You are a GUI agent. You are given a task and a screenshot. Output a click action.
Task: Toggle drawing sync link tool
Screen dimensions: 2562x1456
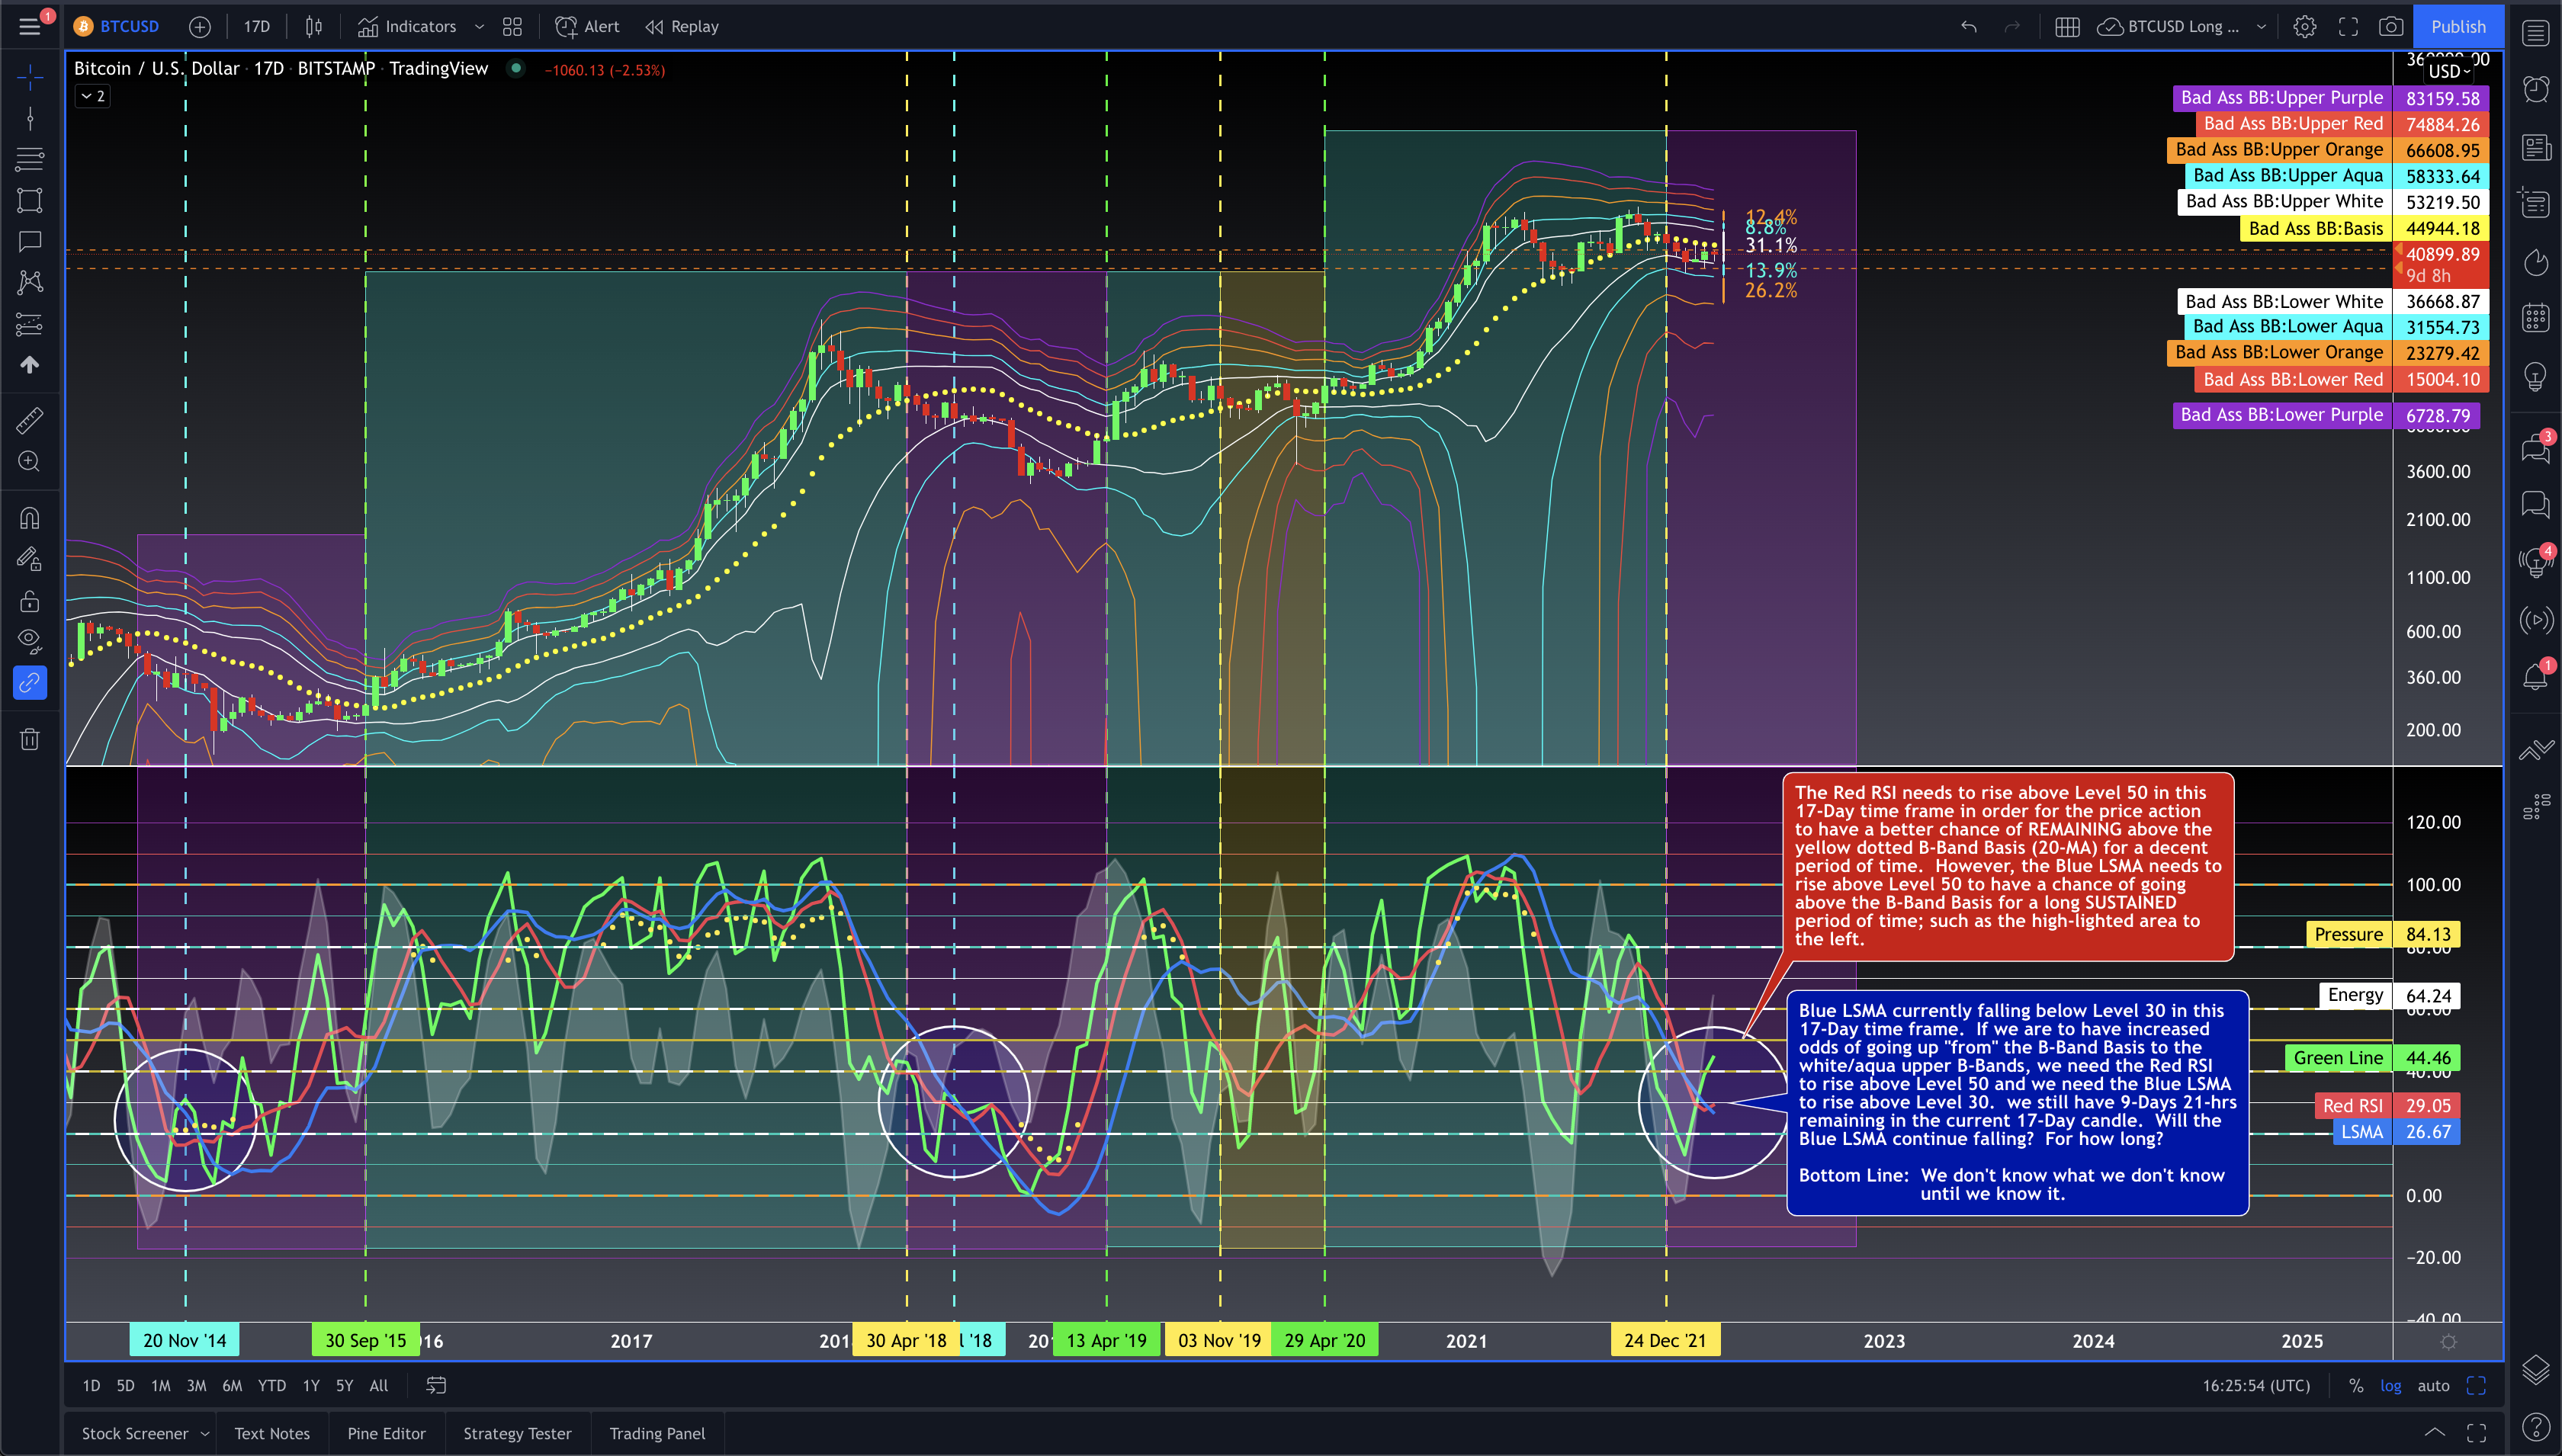point(30,683)
